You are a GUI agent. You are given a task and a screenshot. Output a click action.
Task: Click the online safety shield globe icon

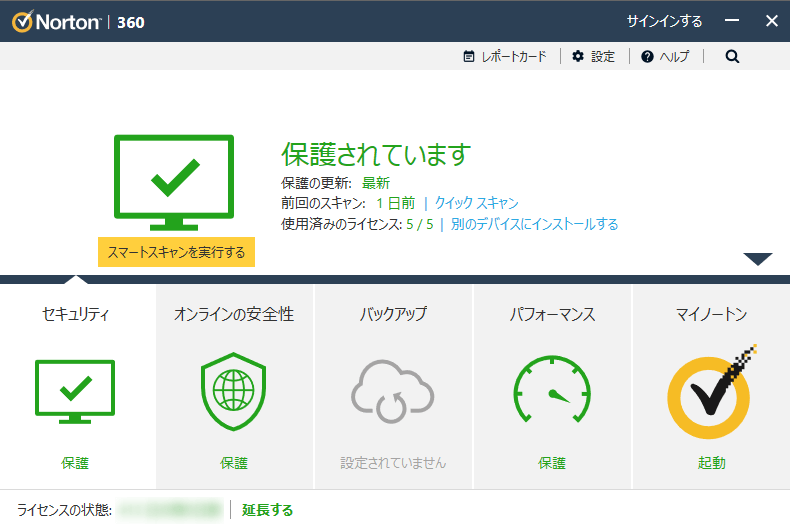(234, 391)
